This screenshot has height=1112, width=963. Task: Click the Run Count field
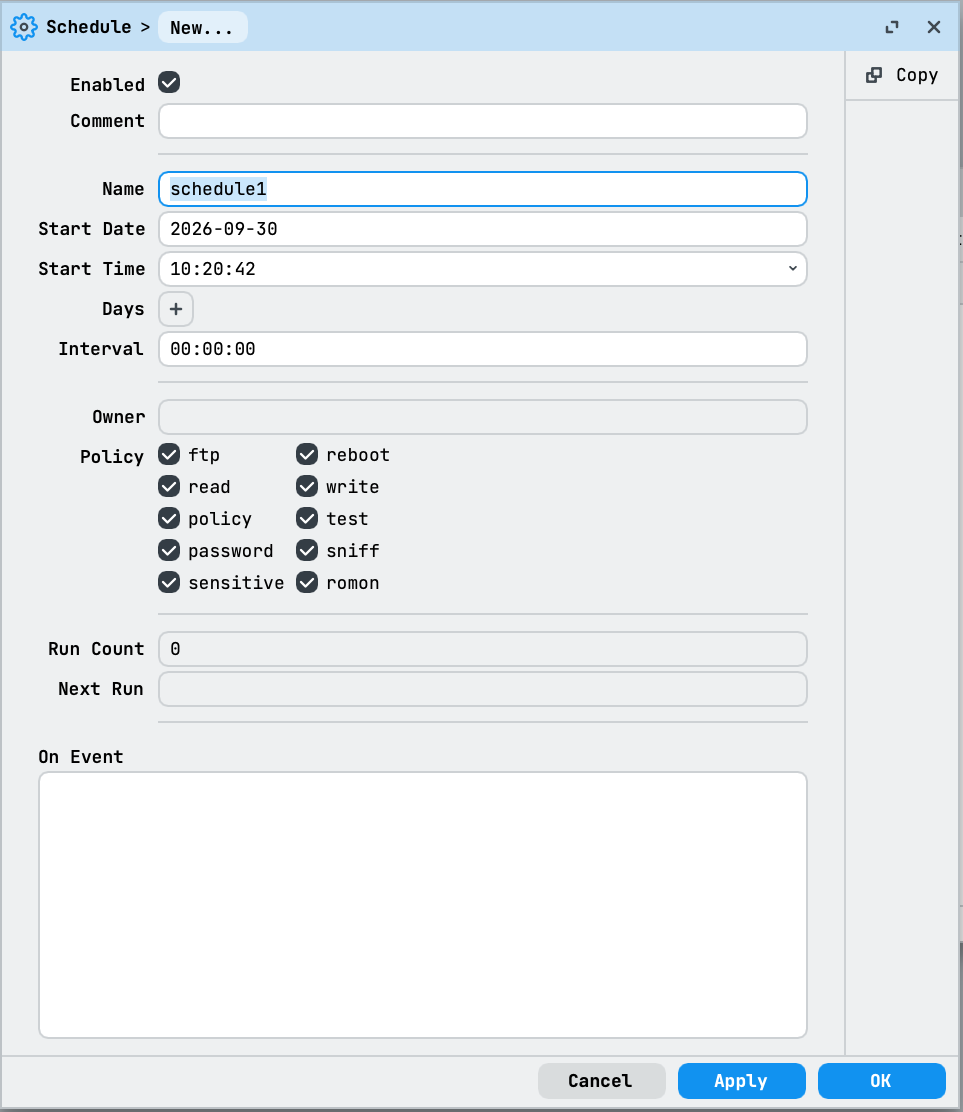[483, 649]
